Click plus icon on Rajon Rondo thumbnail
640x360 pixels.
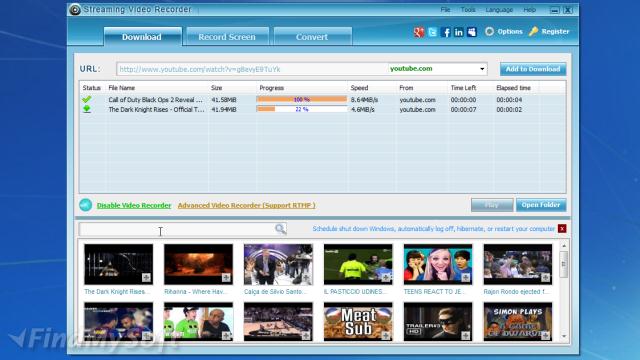[x=546, y=278]
